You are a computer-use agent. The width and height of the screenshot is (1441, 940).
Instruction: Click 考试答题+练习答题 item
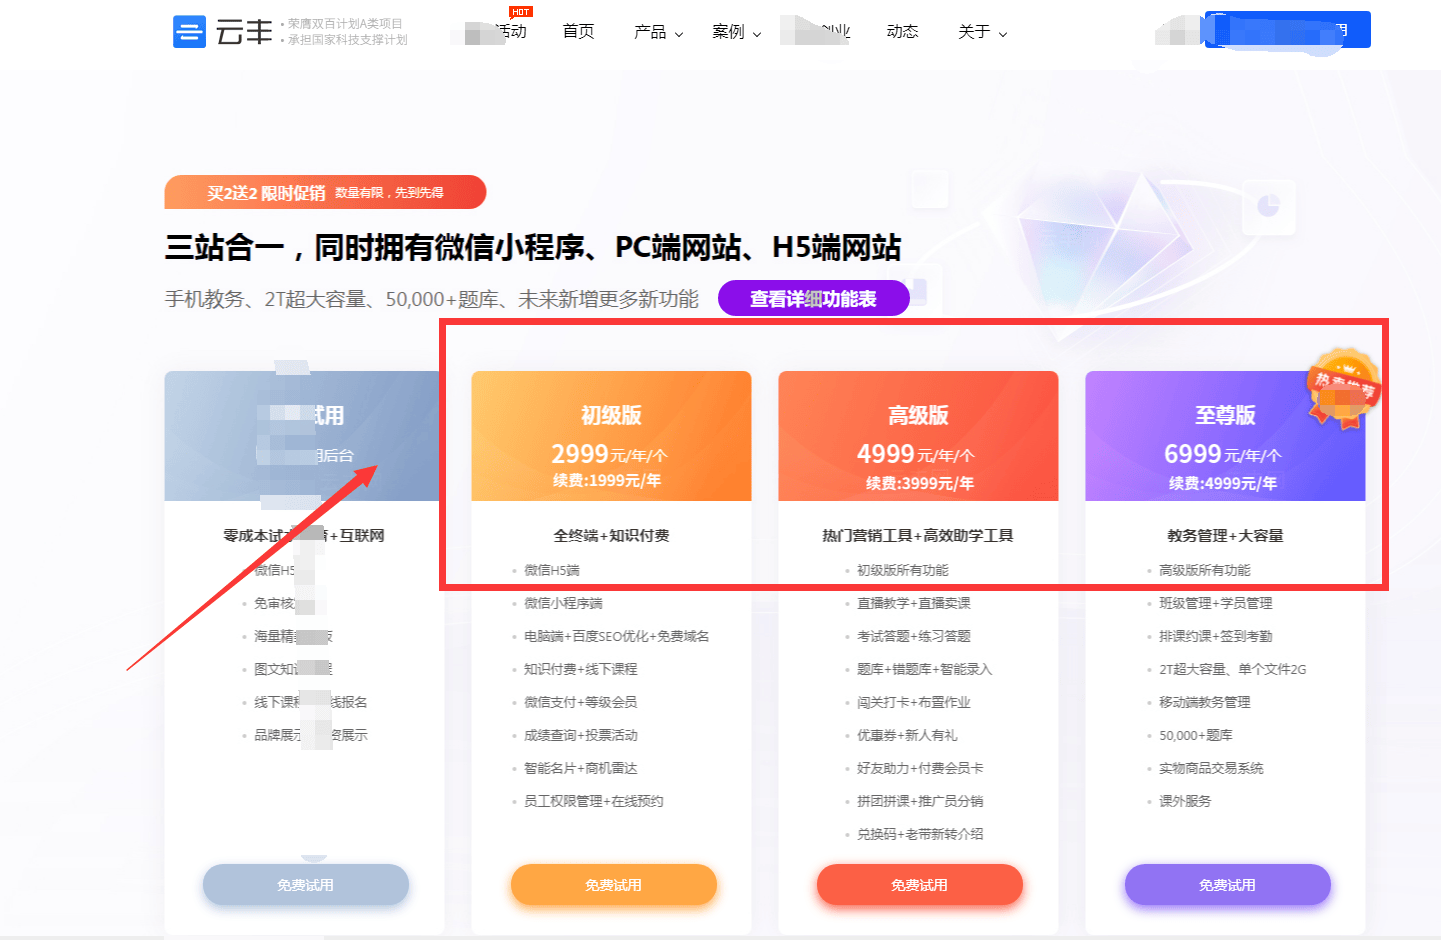[x=913, y=636]
